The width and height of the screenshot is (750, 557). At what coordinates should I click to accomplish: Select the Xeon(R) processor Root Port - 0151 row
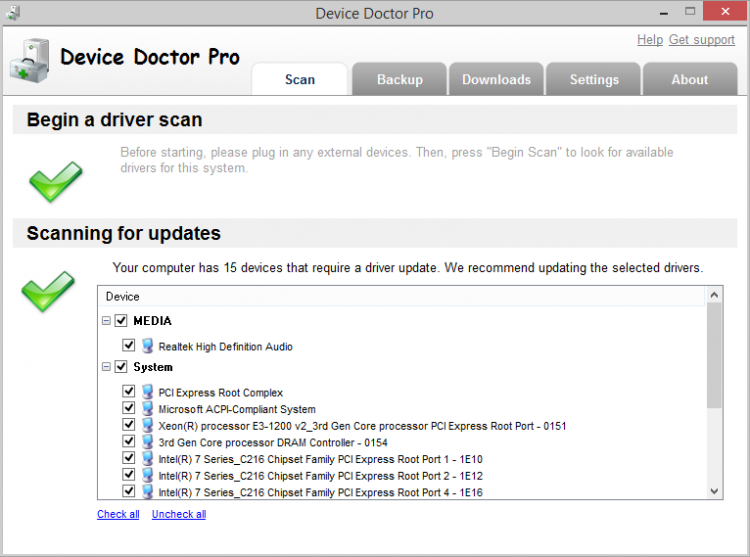click(362, 426)
